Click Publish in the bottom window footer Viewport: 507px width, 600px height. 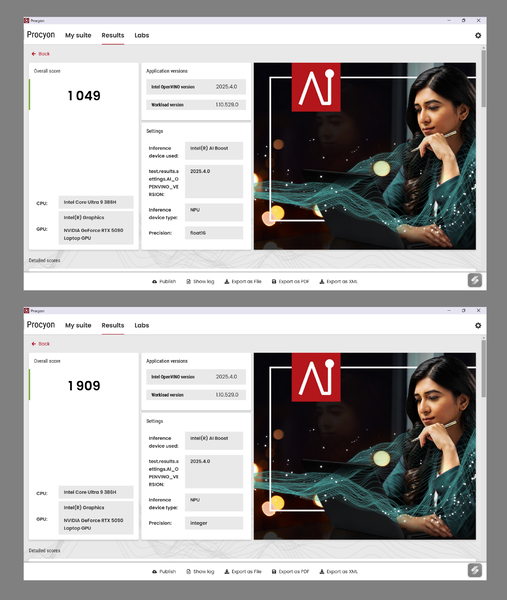164,571
